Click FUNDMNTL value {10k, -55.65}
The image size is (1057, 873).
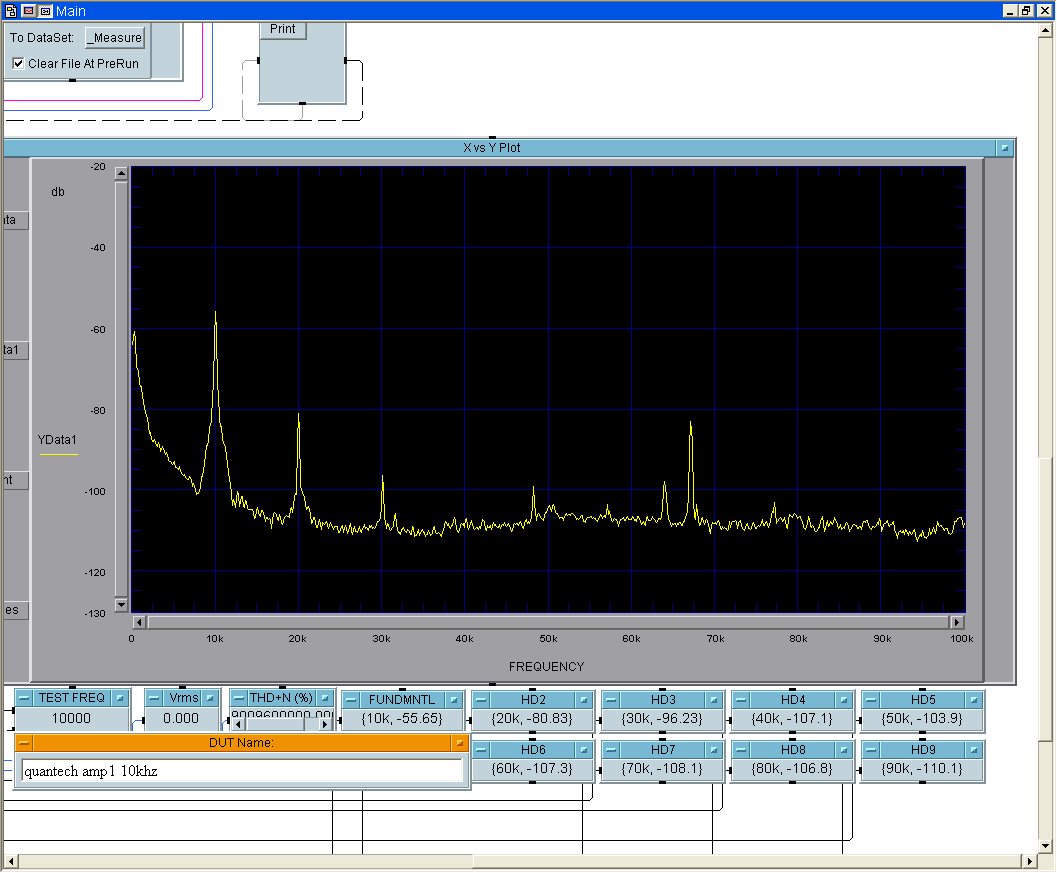click(402, 719)
